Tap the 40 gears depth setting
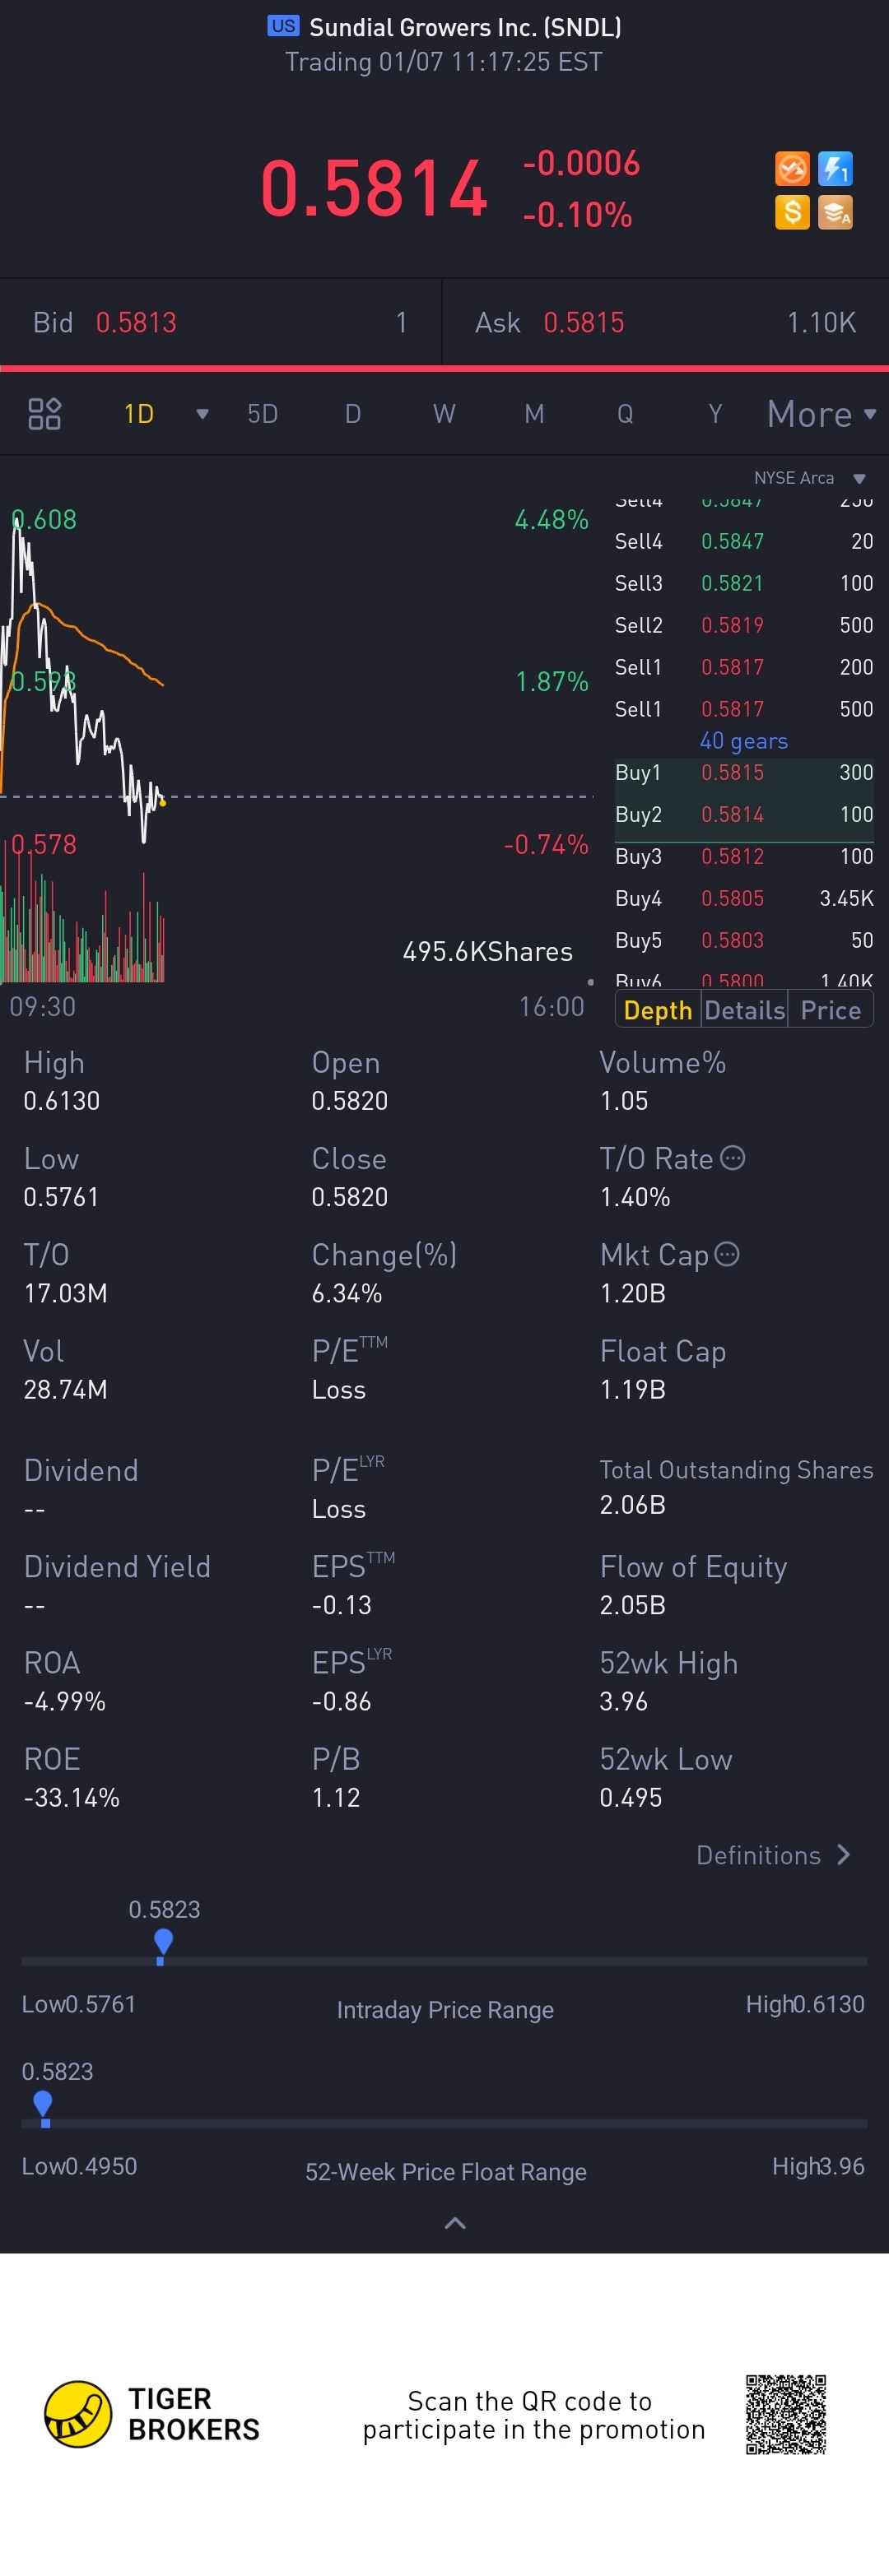The width and height of the screenshot is (889, 2576). pos(743,741)
